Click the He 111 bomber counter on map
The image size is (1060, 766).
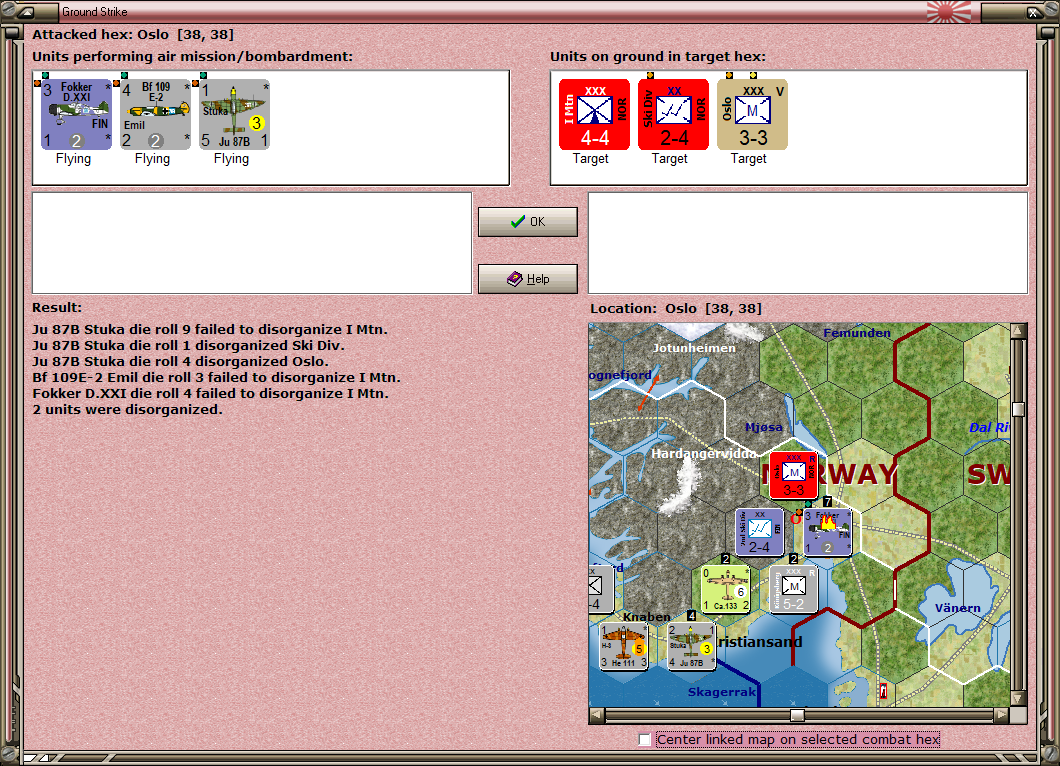[x=624, y=646]
